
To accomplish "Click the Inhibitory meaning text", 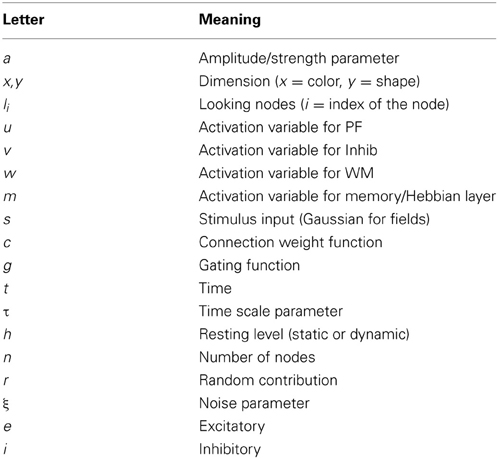I will pyautogui.click(x=230, y=449).
